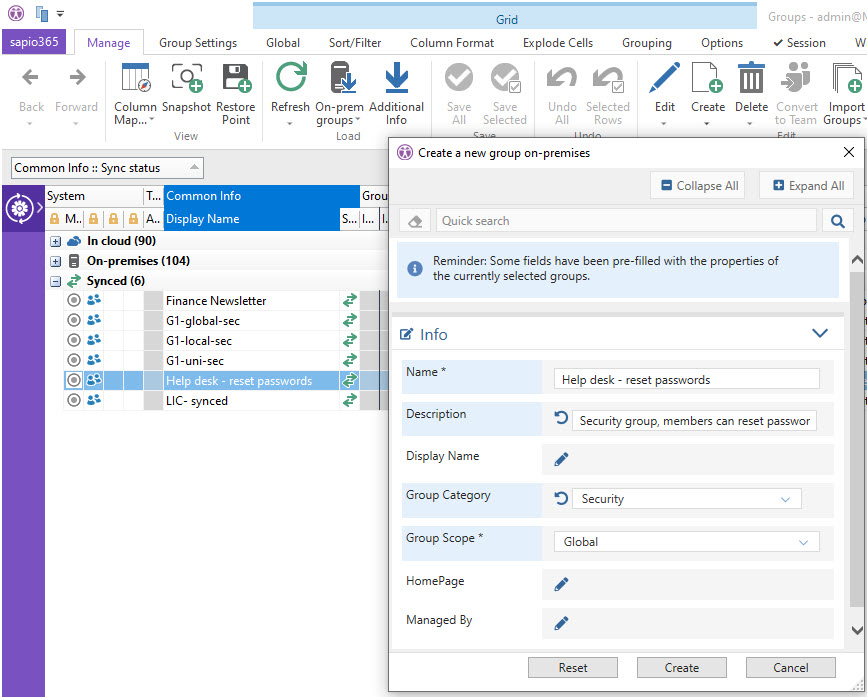
Task: Open the Group Scope dropdown
Action: pos(685,542)
